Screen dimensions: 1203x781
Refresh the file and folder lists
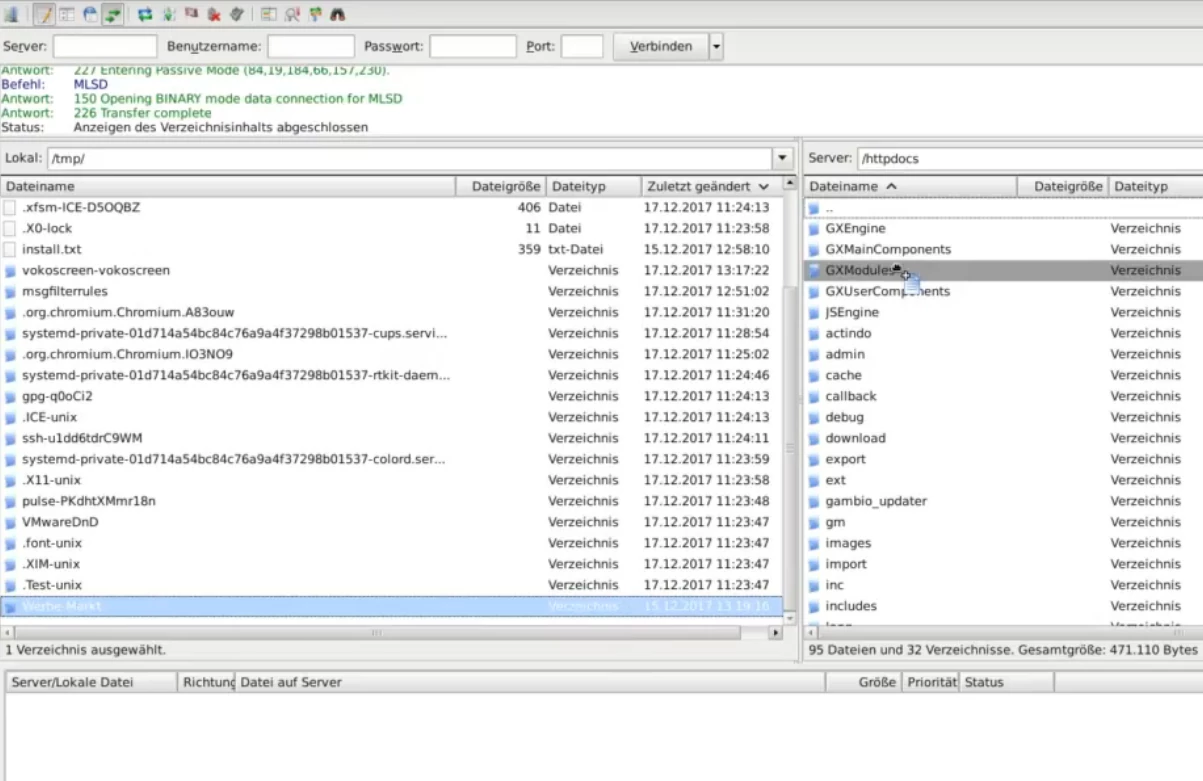click(x=145, y=14)
